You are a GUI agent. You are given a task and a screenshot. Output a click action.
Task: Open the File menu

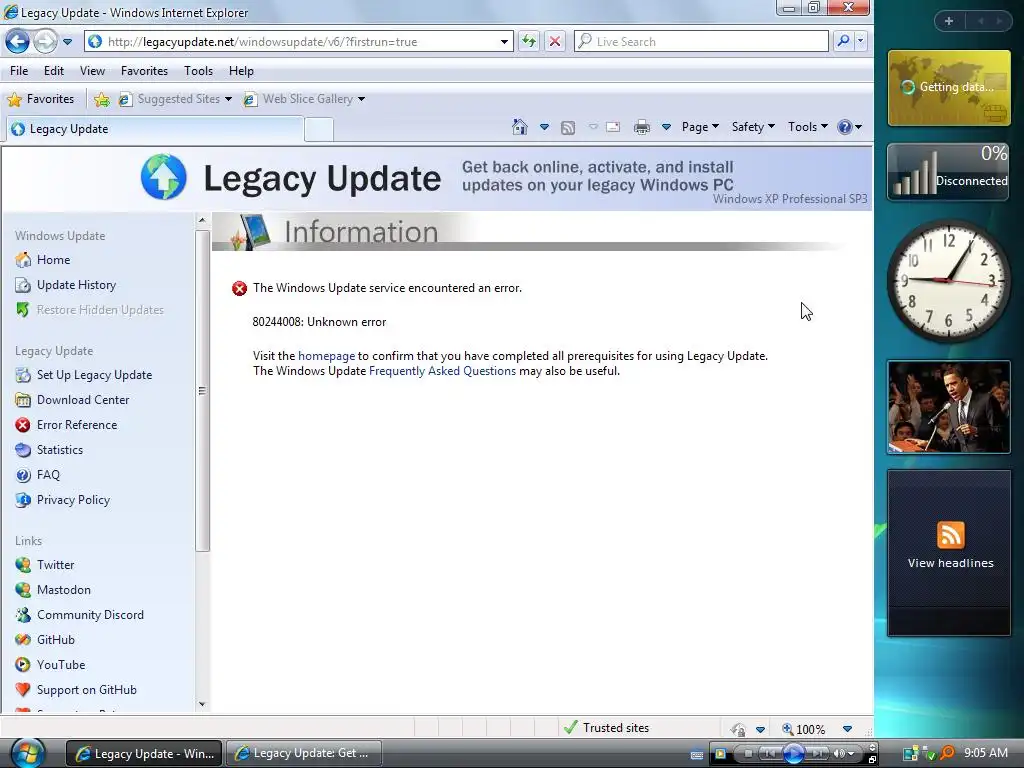(x=19, y=71)
